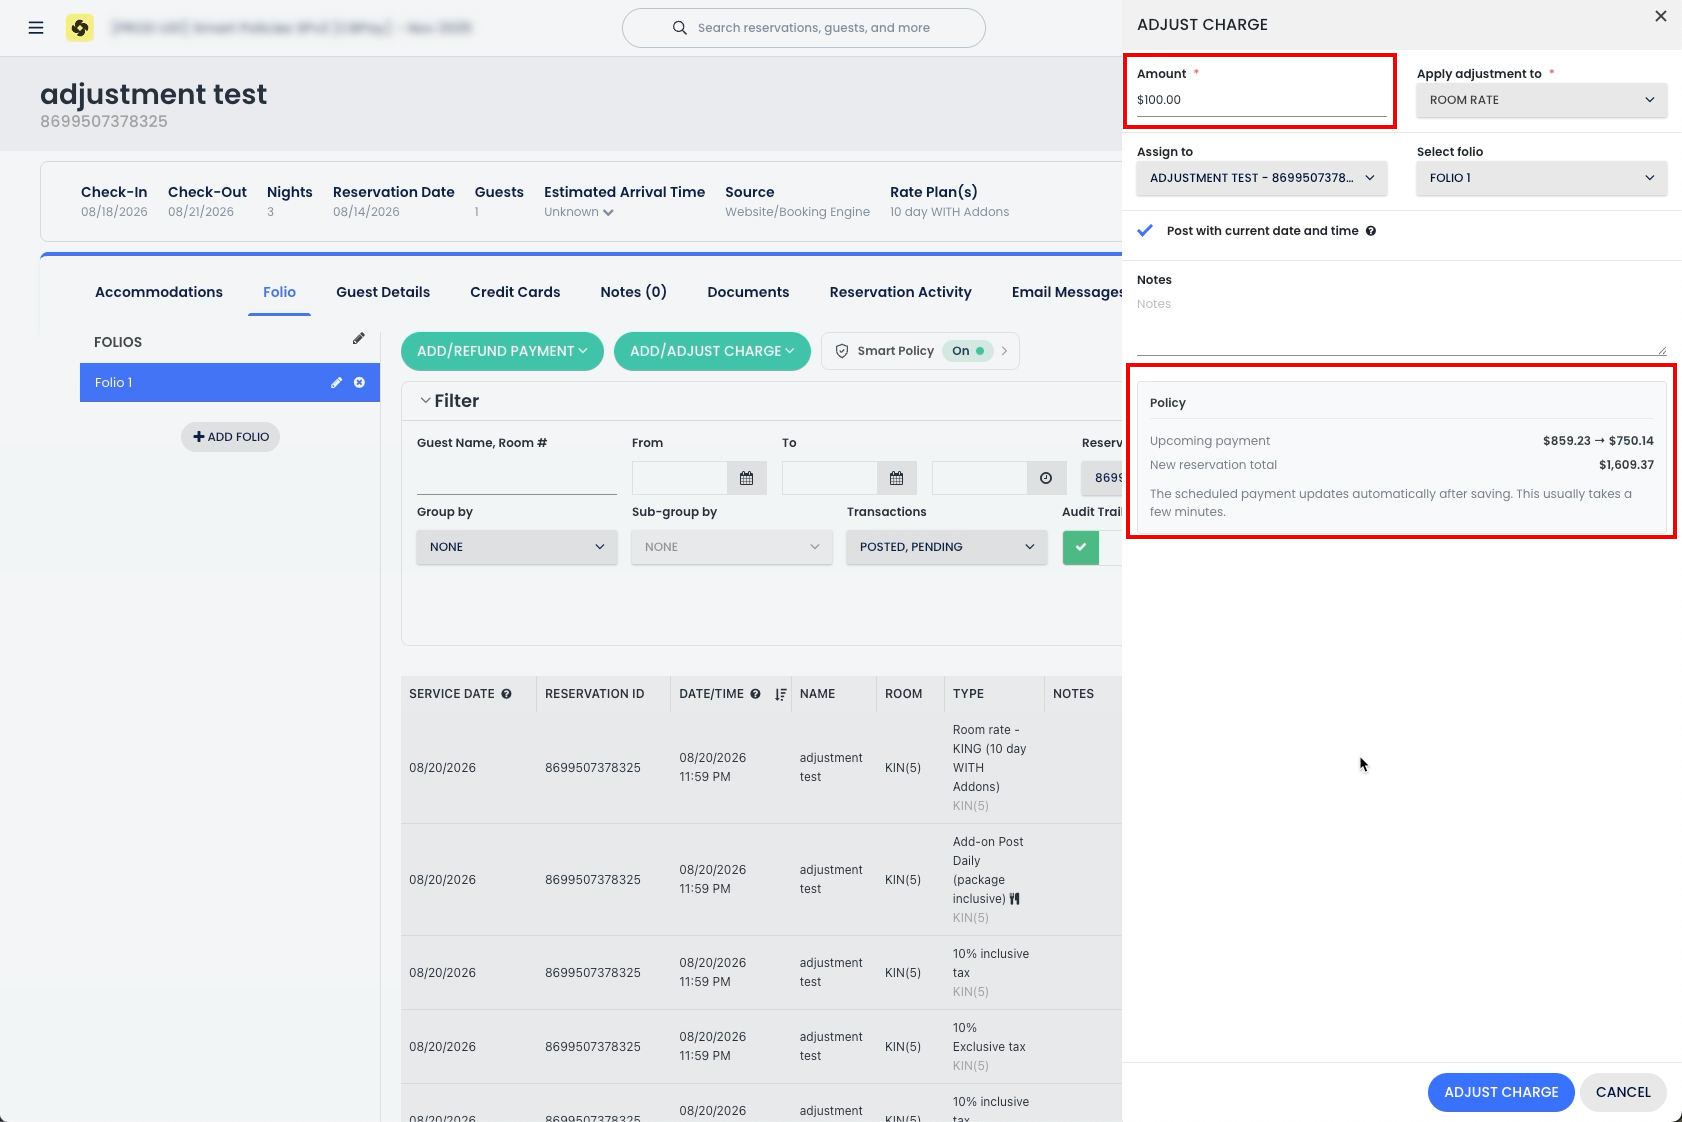The width and height of the screenshot is (1682, 1122).
Task: Click the Type column header
Action: (968, 694)
